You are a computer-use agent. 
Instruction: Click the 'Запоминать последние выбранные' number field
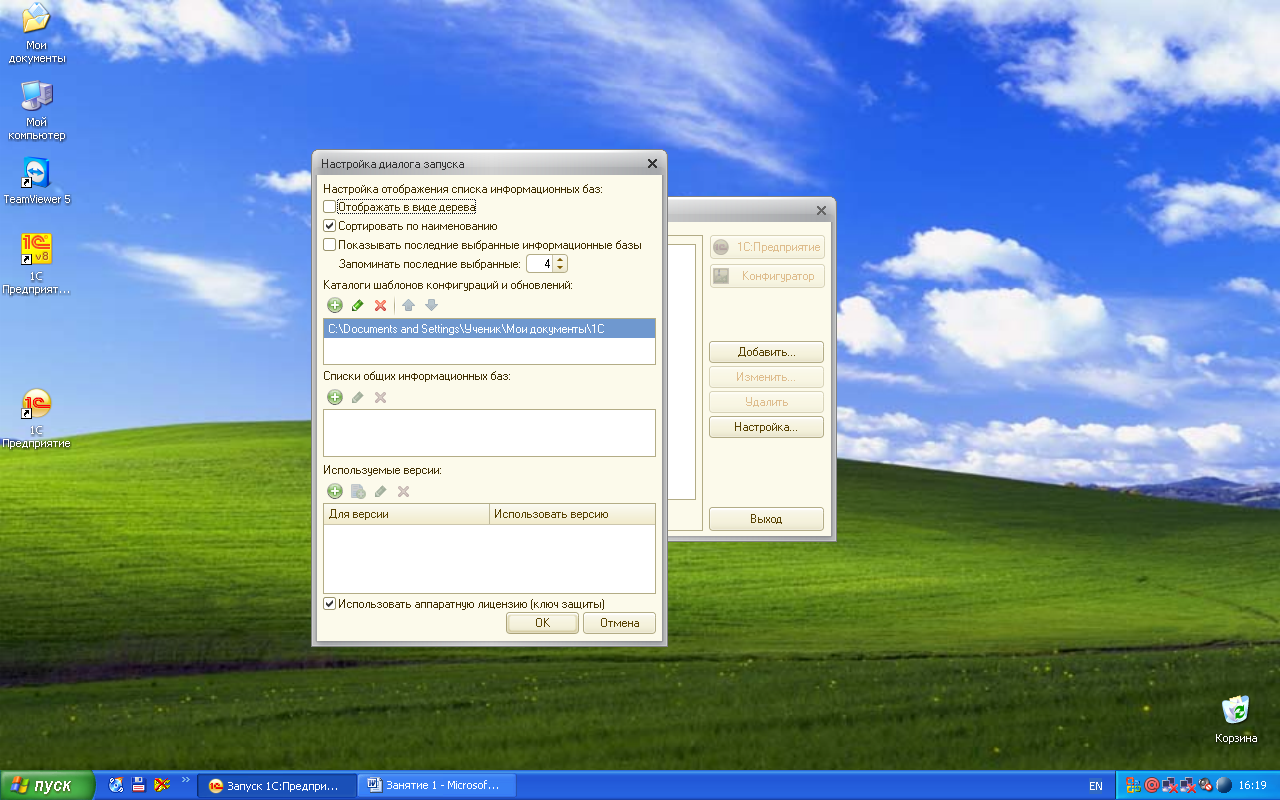coord(539,264)
